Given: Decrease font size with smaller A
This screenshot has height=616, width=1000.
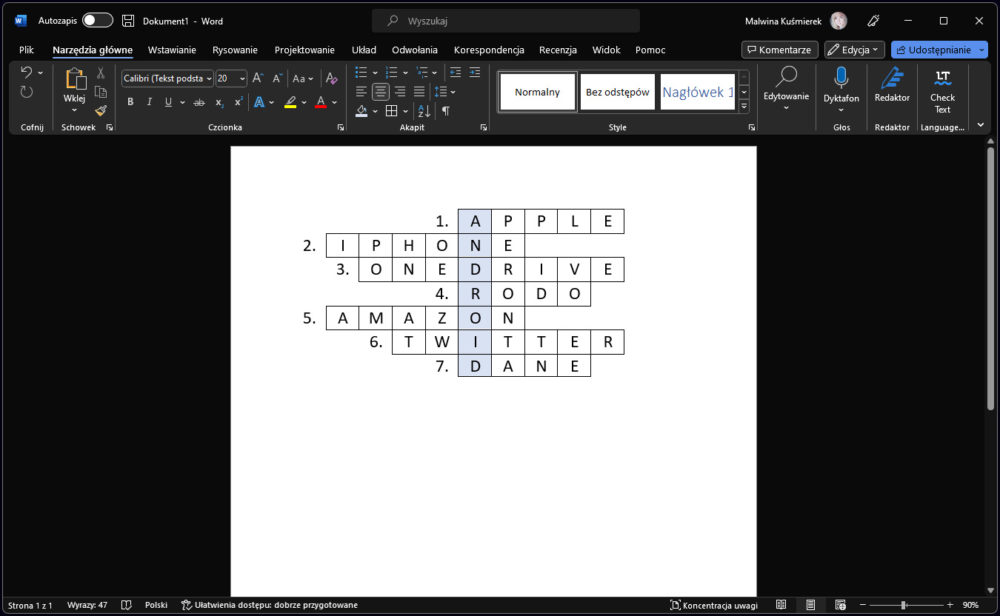Looking at the screenshot, I should (277, 78).
